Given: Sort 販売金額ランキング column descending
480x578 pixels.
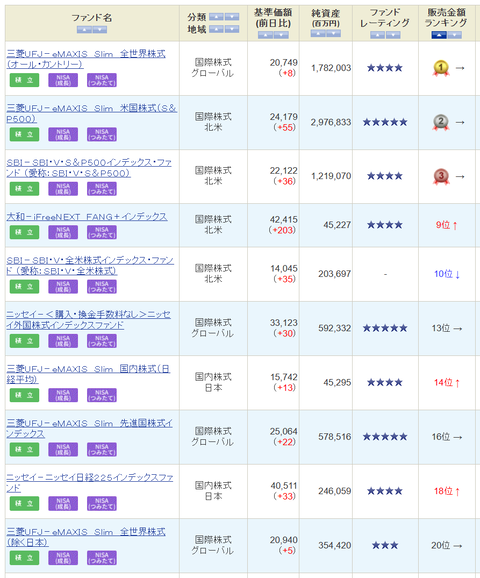Looking at the screenshot, I should [x=455, y=35].
